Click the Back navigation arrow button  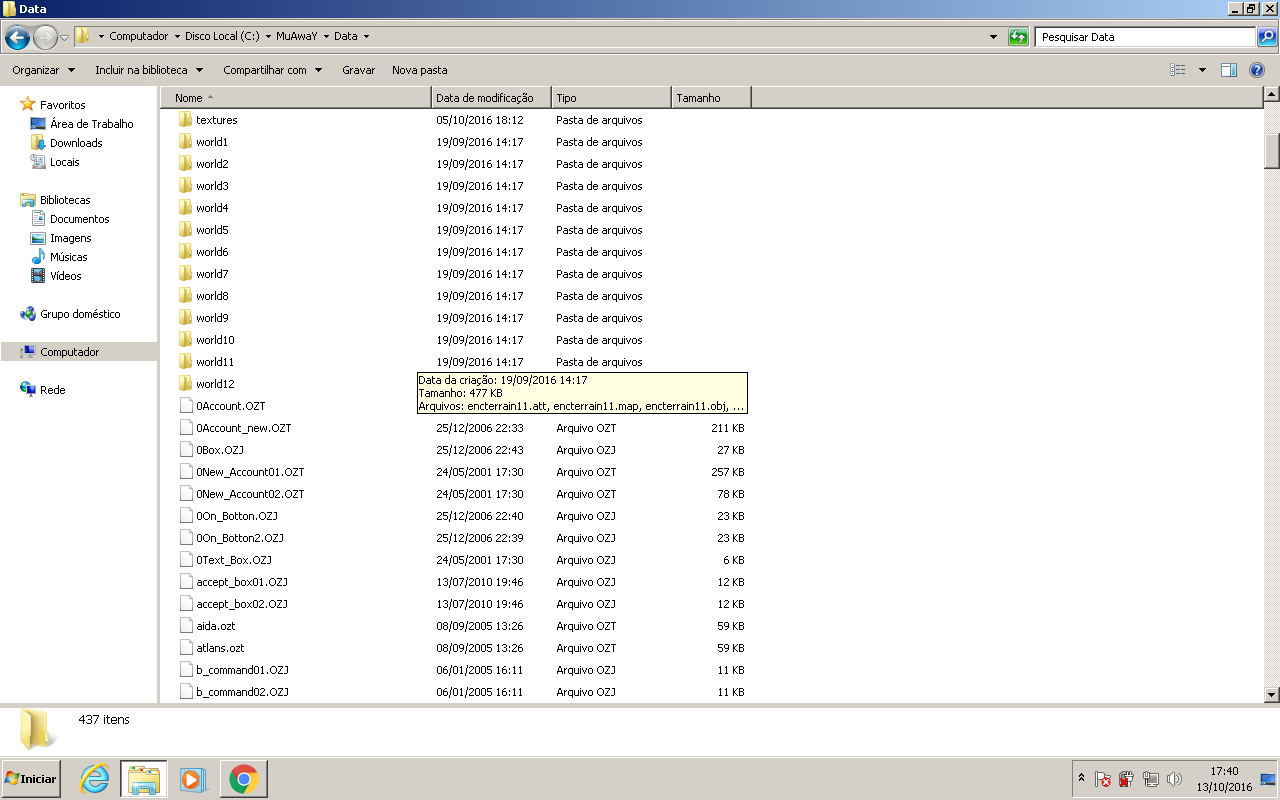click(x=17, y=38)
